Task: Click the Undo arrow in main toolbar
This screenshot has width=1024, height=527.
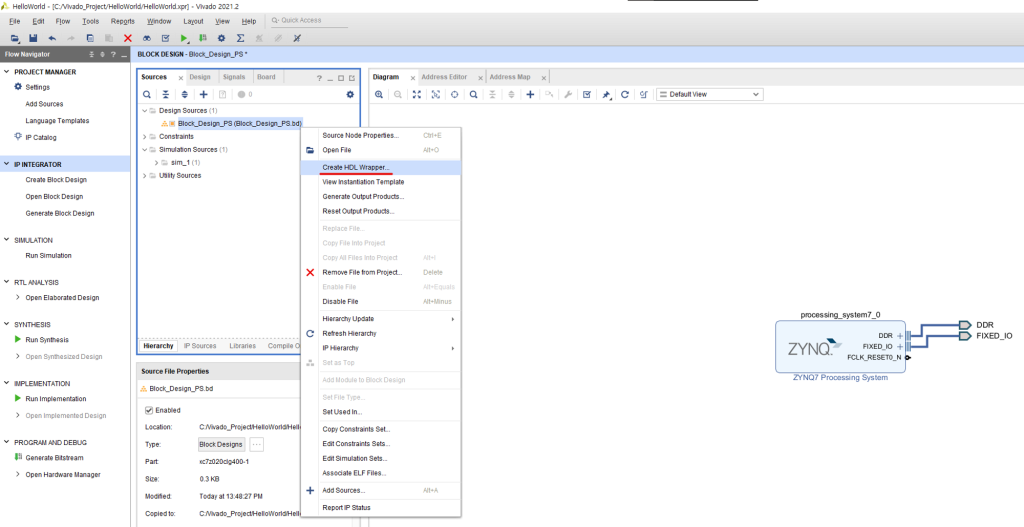Action: (x=52, y=39)
